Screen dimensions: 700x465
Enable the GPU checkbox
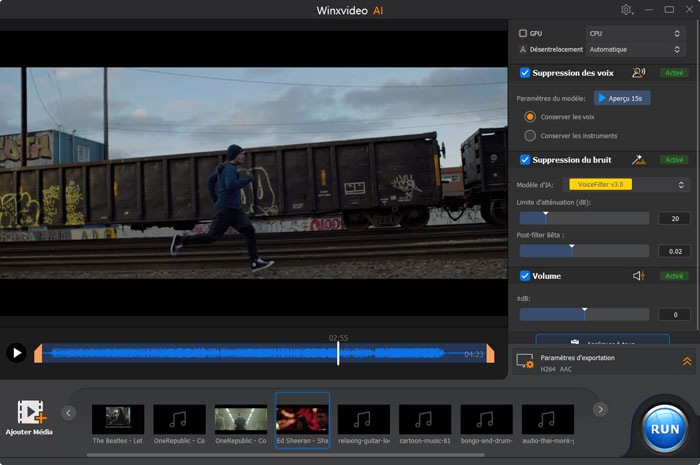(523, 33)
